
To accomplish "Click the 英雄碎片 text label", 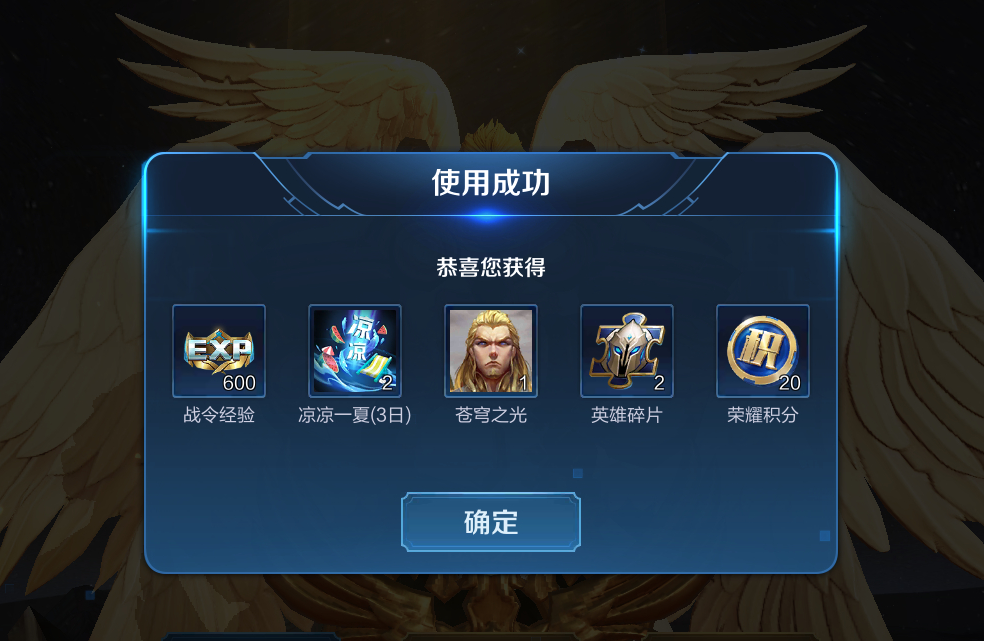I will point(627,415).
